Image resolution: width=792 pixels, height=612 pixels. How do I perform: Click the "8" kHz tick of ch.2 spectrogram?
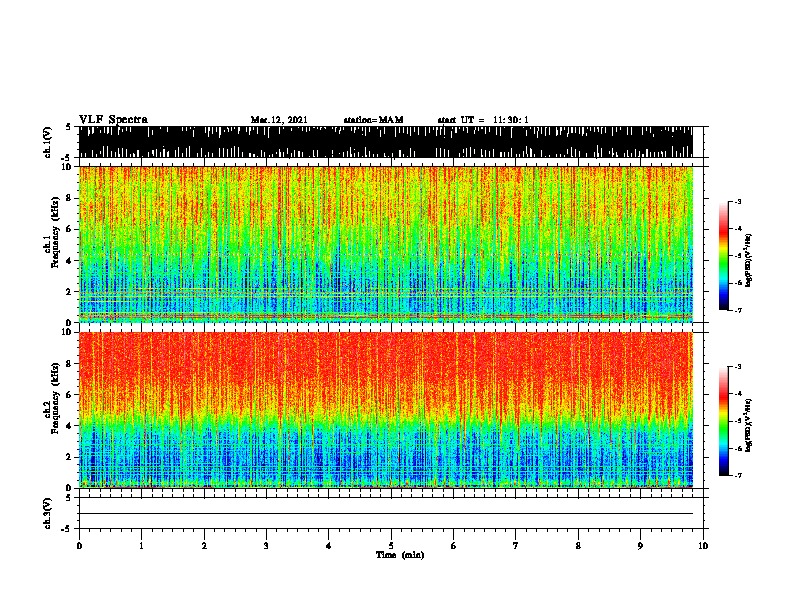pos(70,364)
